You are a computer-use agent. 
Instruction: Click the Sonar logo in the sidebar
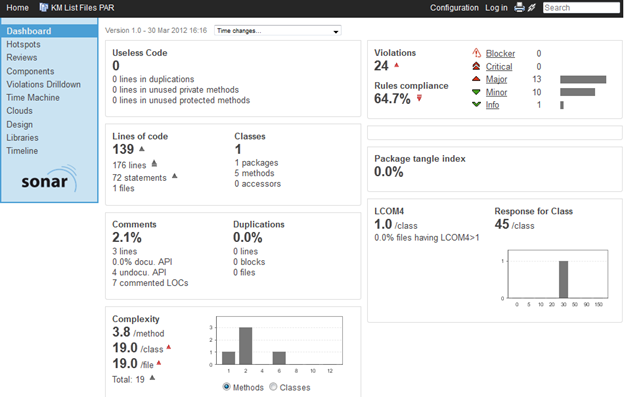point(49,179)
